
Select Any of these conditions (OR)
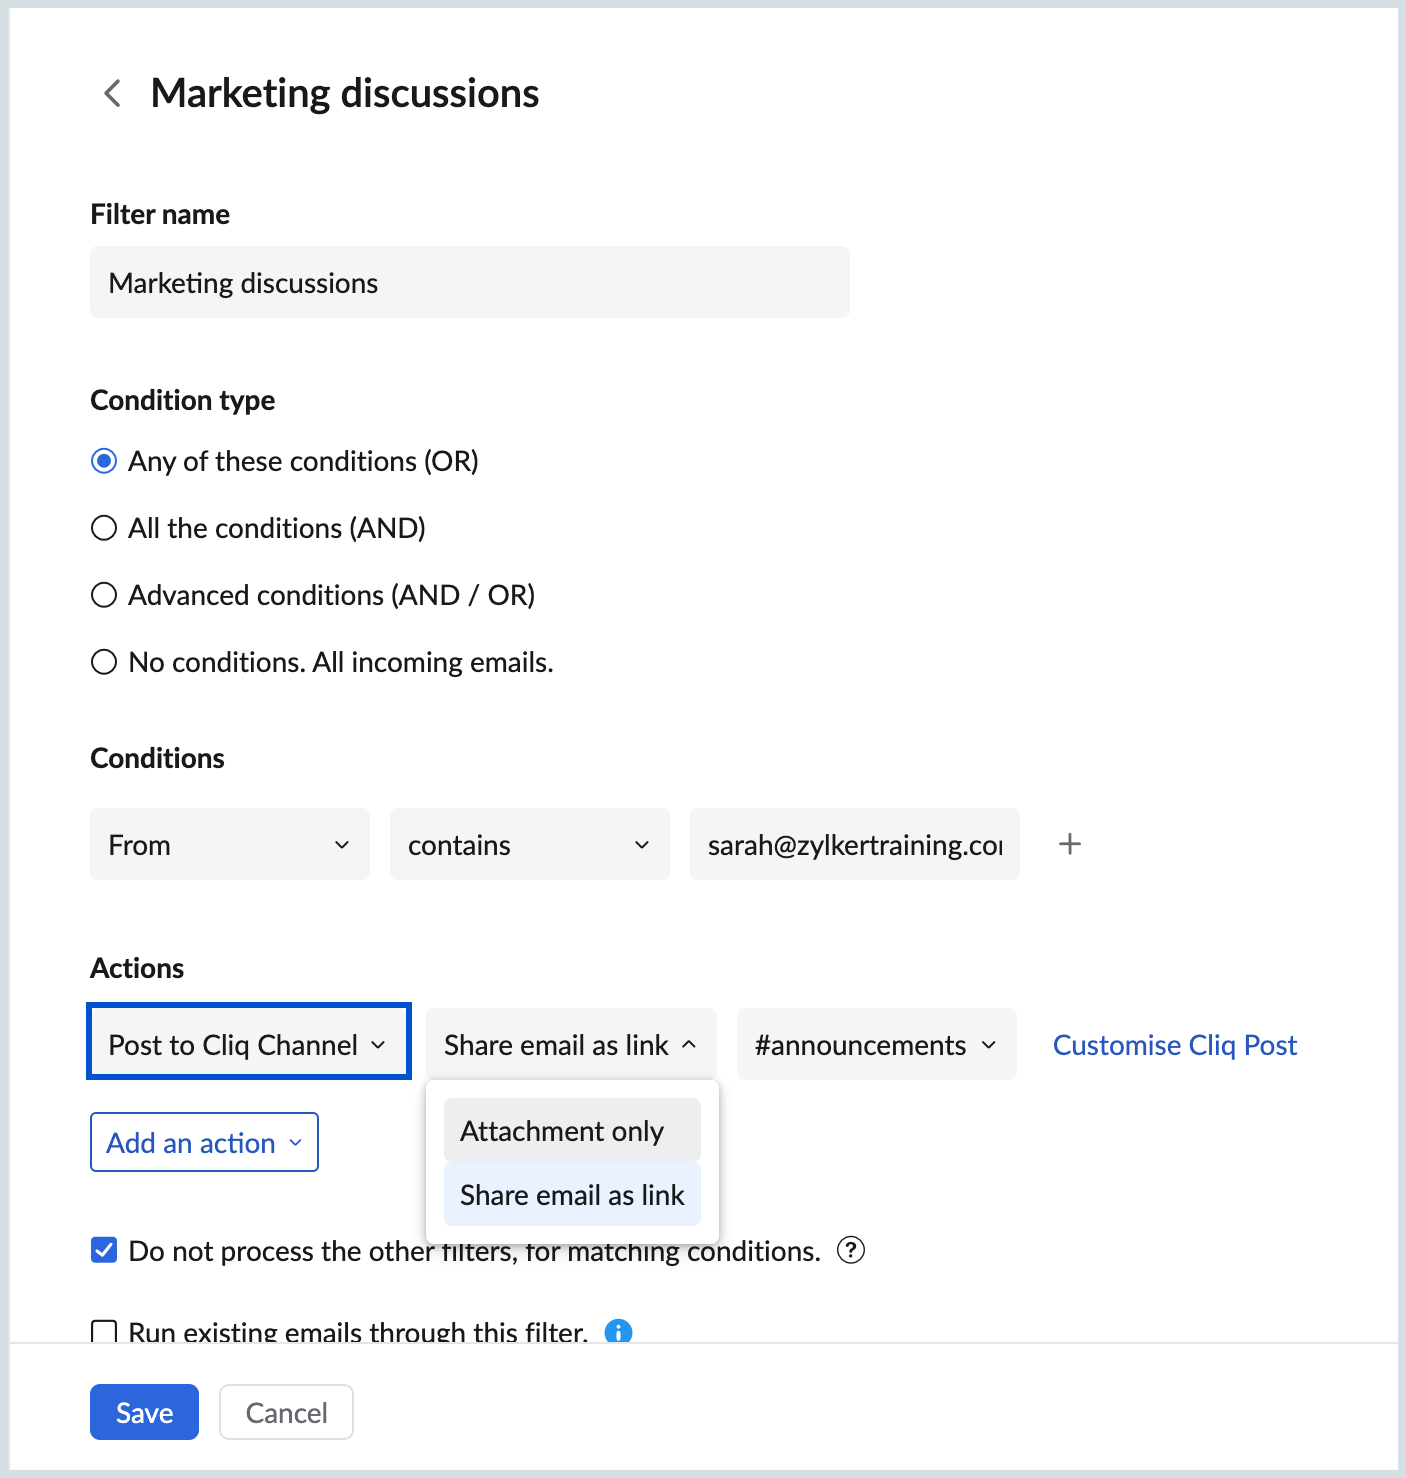(x=104, y=461)
